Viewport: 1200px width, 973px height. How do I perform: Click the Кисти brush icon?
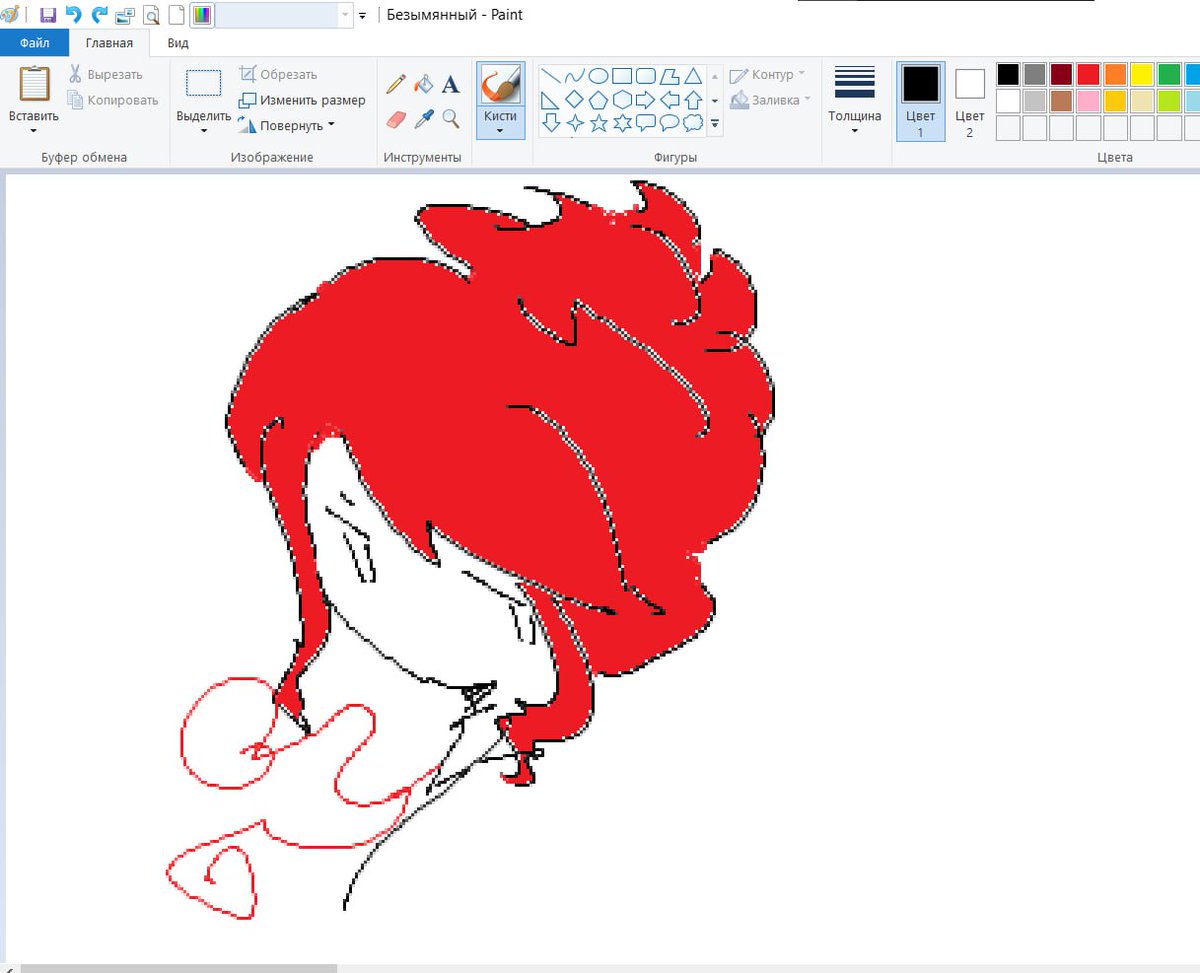[x=500, y=84]
